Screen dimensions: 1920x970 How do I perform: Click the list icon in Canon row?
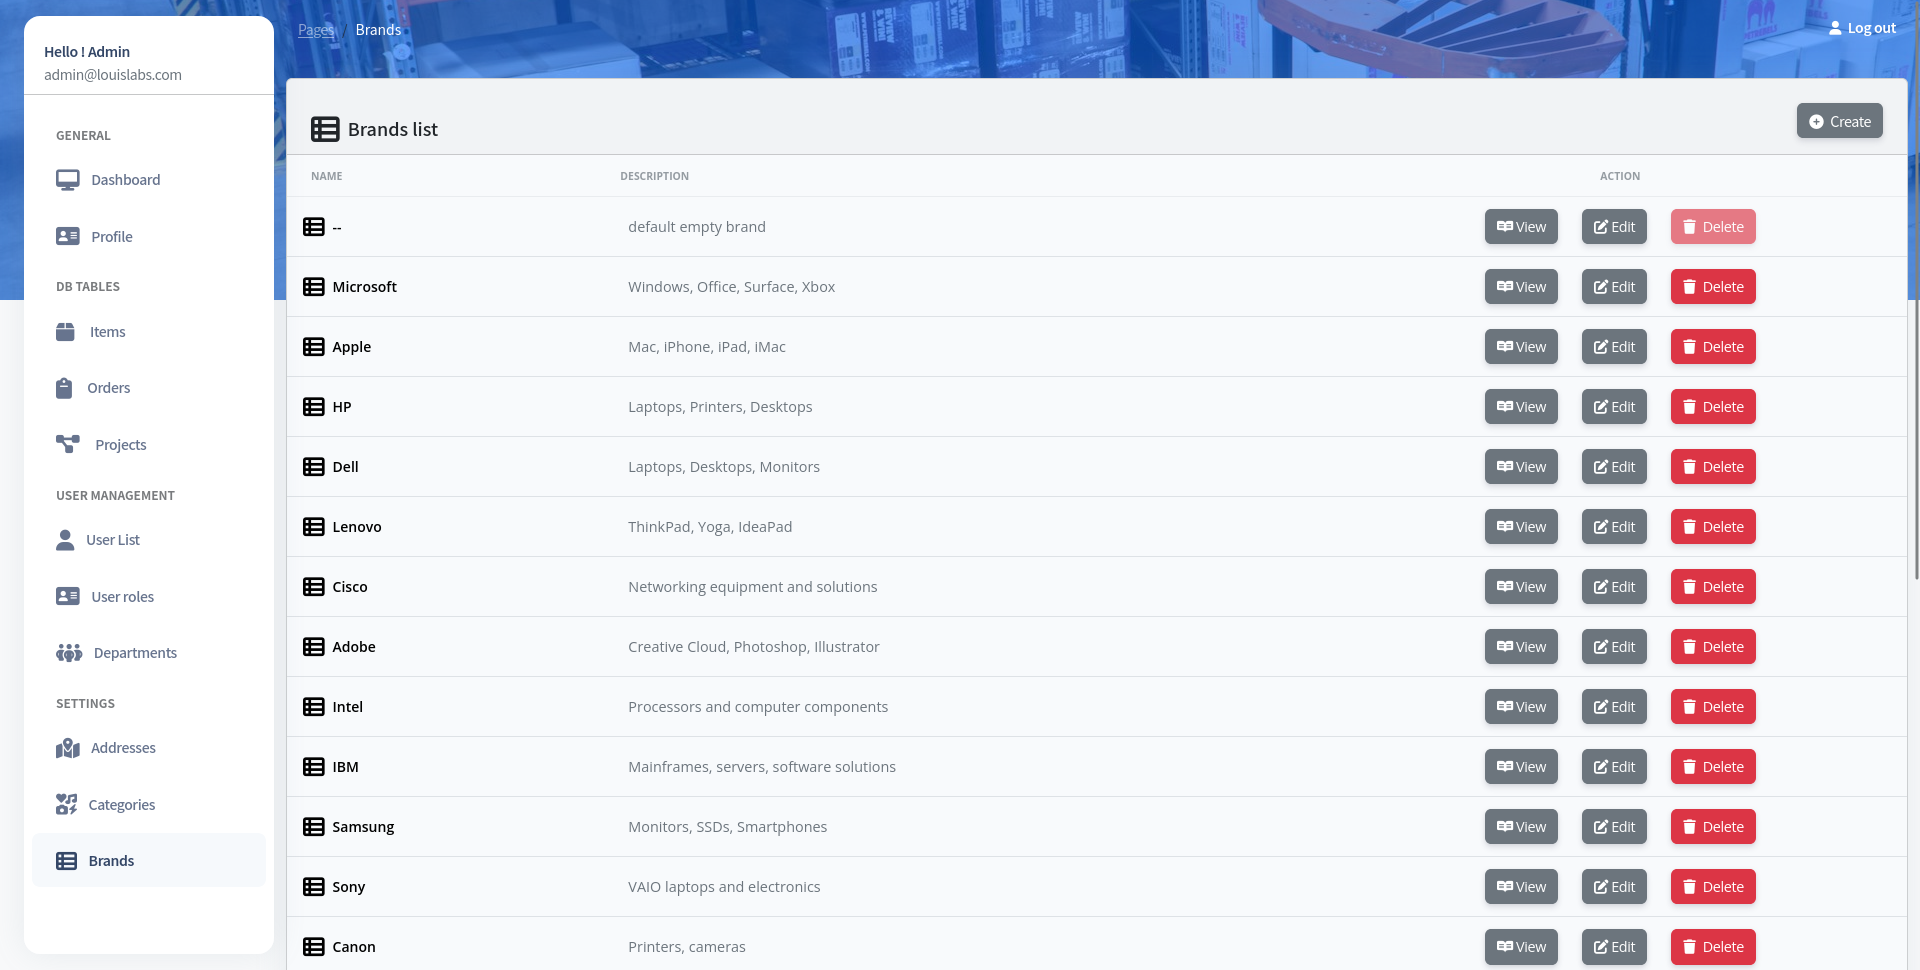pos(314,947)
